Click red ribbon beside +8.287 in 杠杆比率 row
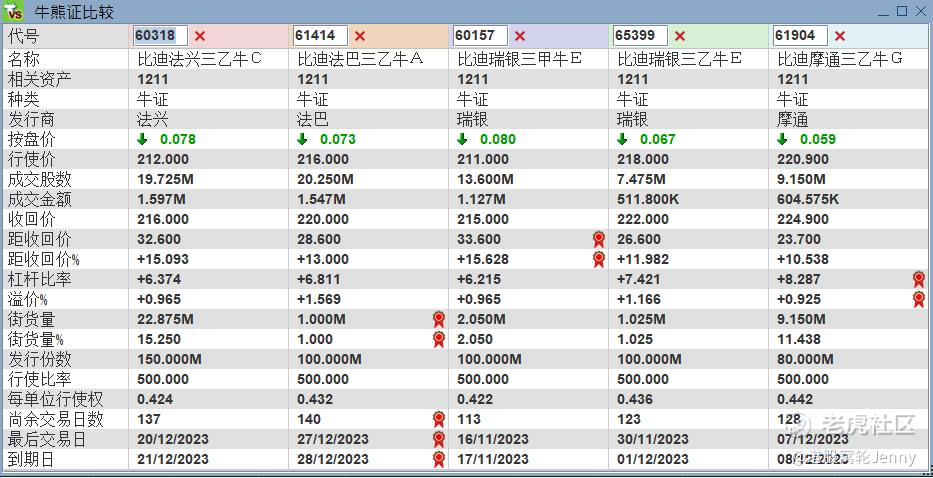This screenshot has height=478, width=933. tap(919, 279)
